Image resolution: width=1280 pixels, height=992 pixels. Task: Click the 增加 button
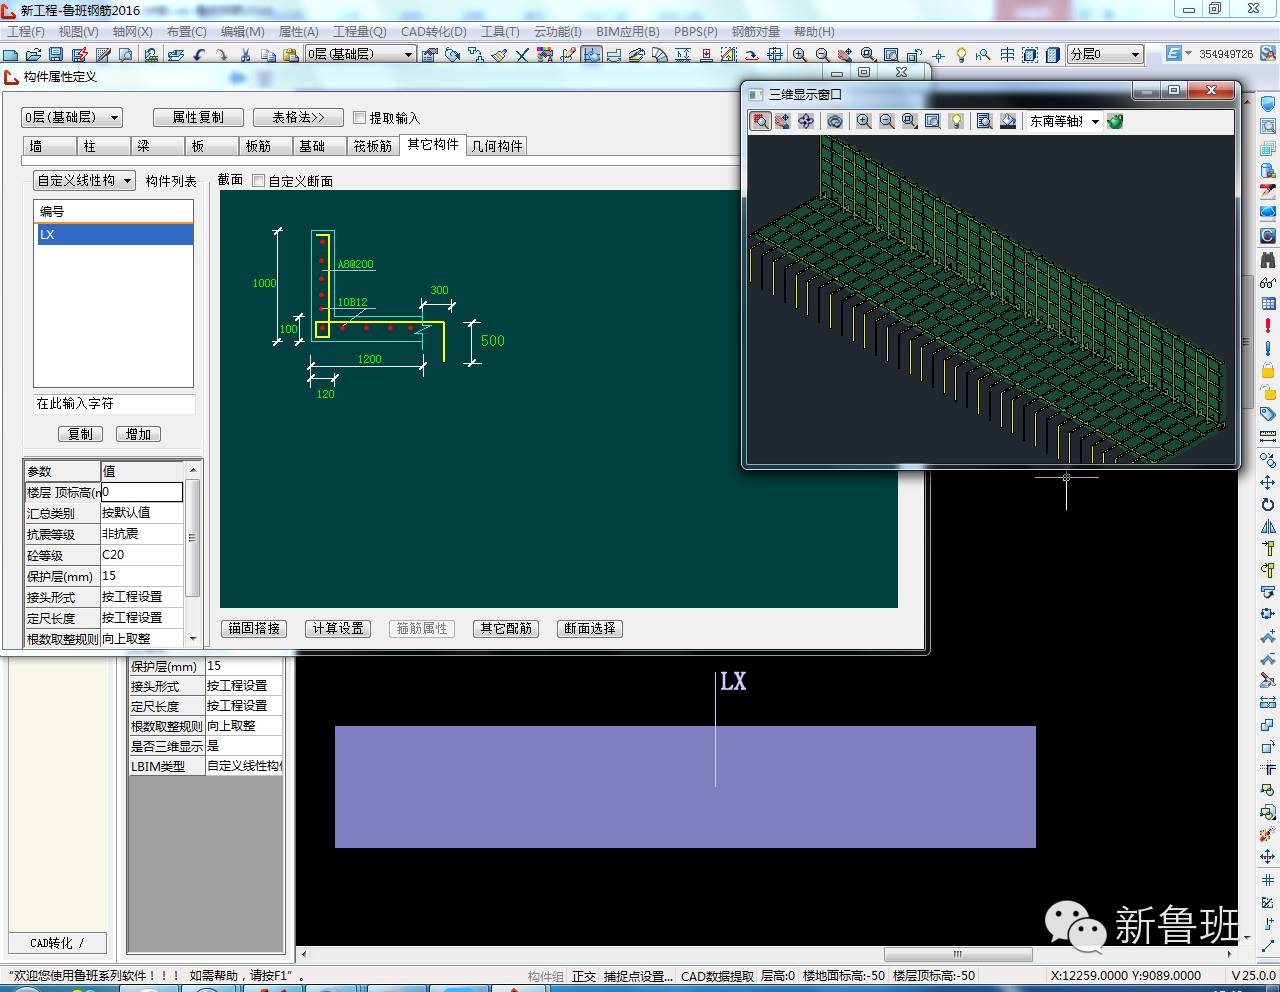pyautogui.click(x=138, y=434)
